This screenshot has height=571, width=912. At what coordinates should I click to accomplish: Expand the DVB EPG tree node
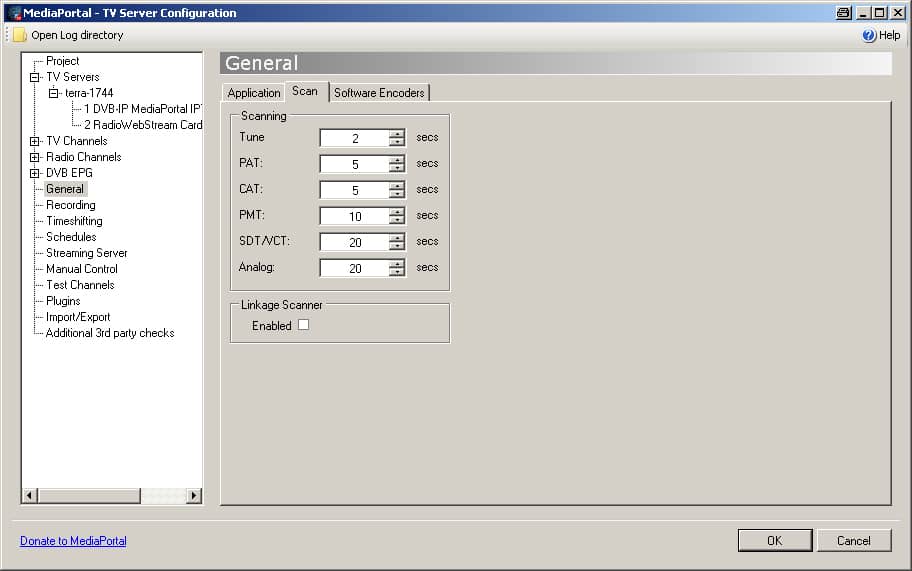pyautogui.click(x=35, y=173)
